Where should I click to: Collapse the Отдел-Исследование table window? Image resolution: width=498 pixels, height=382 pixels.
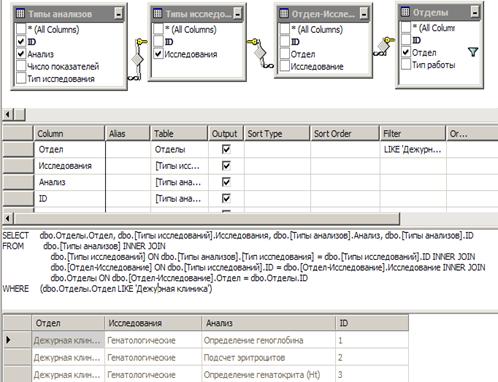pos(364,13)
